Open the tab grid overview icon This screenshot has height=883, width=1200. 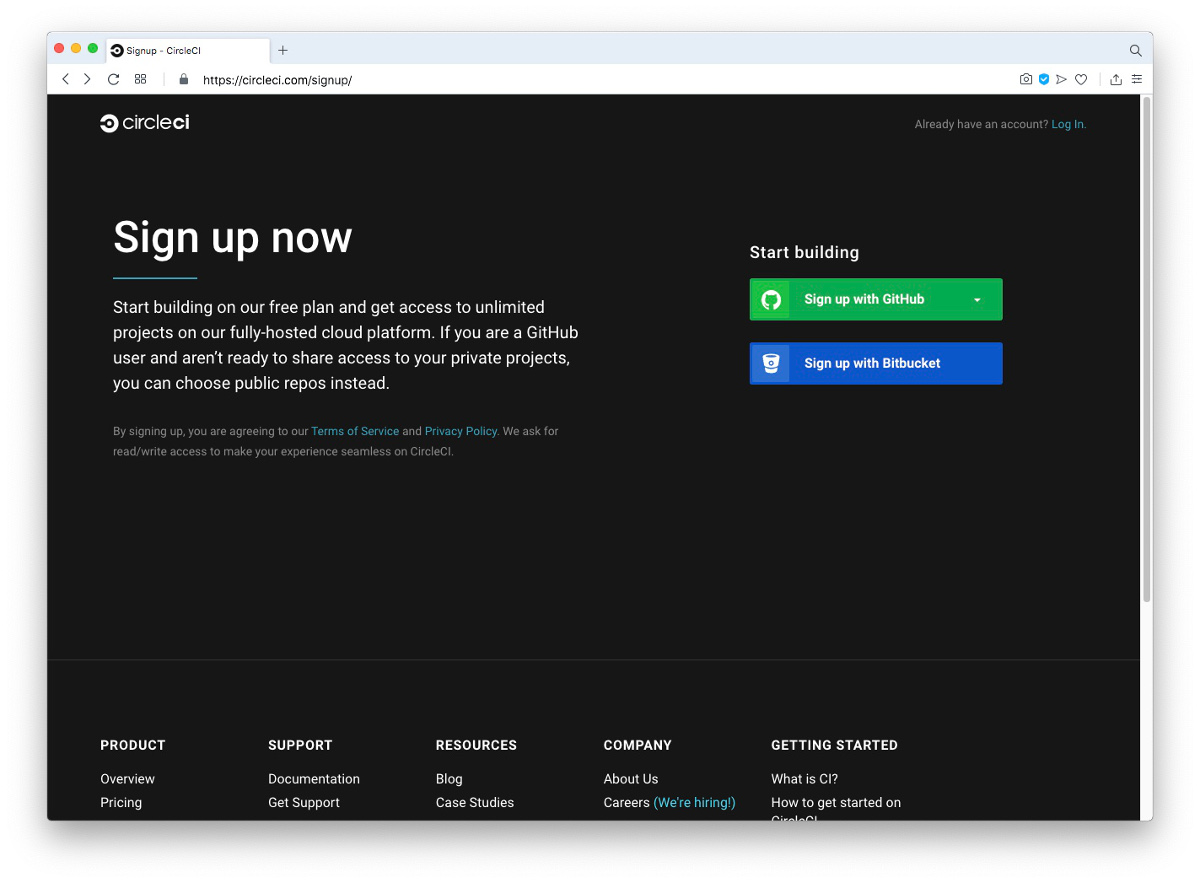click(141, 79)
